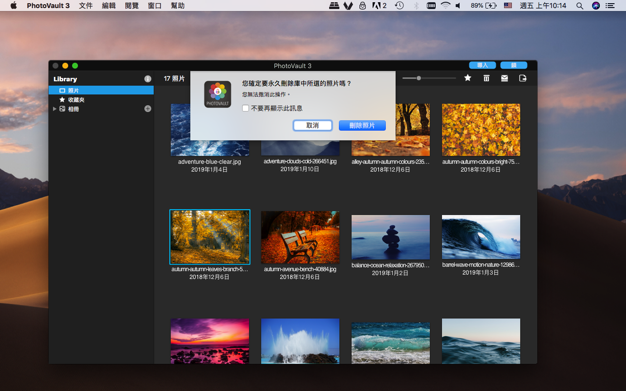The image size is (626, 391).
Task: Click the Adobe icon in menu bar
Action: pyautogui.click(x=379, y=6)
